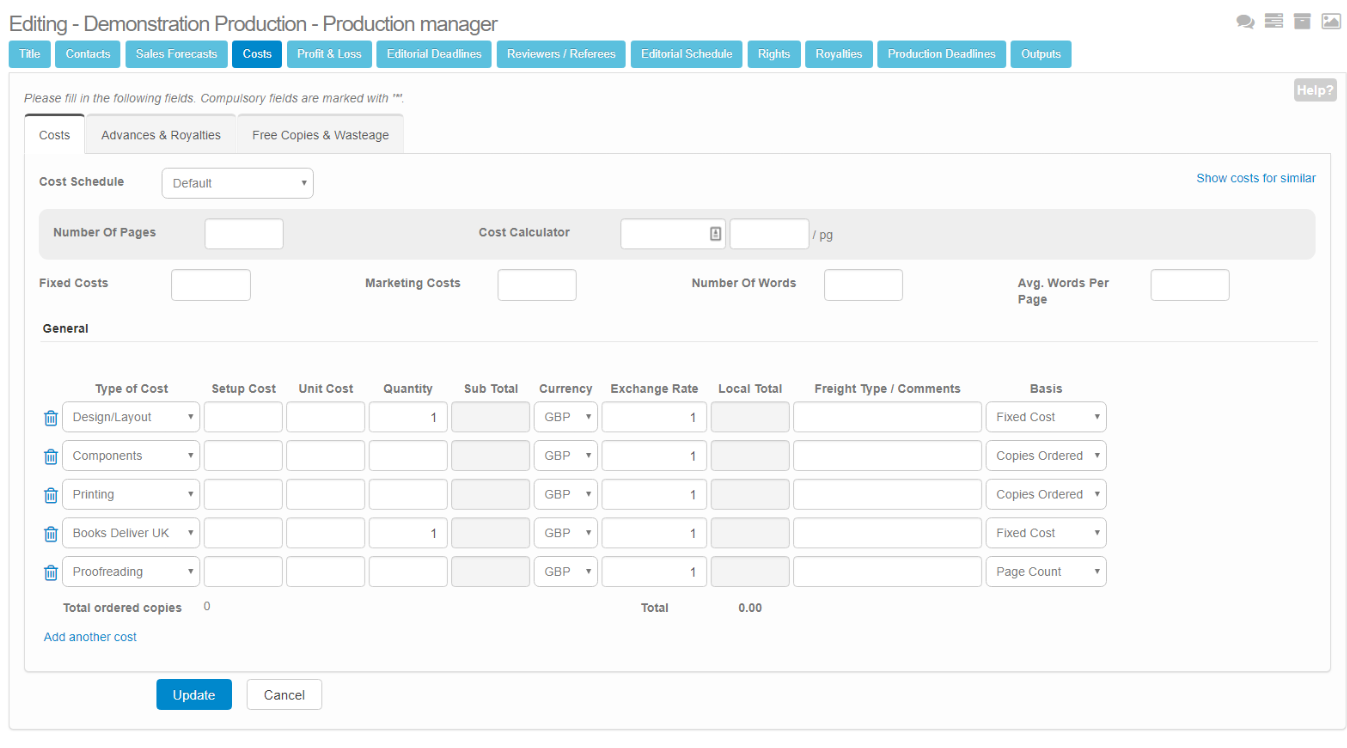The height and width of the screenshot is (748, 1347).
Task: Switch to the Profit & Loss tab
Action: tap(329, 54)
